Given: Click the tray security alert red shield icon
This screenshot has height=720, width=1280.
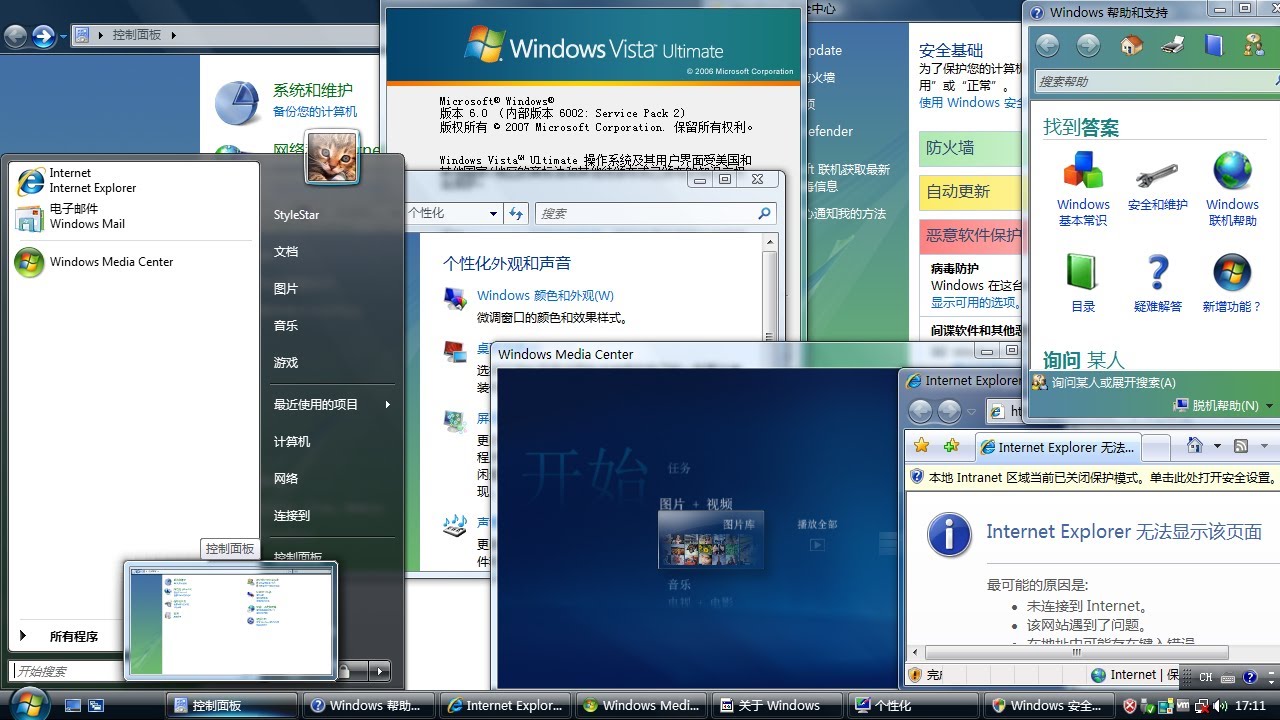Looking at the screenshot, I should click(1130, 705).
